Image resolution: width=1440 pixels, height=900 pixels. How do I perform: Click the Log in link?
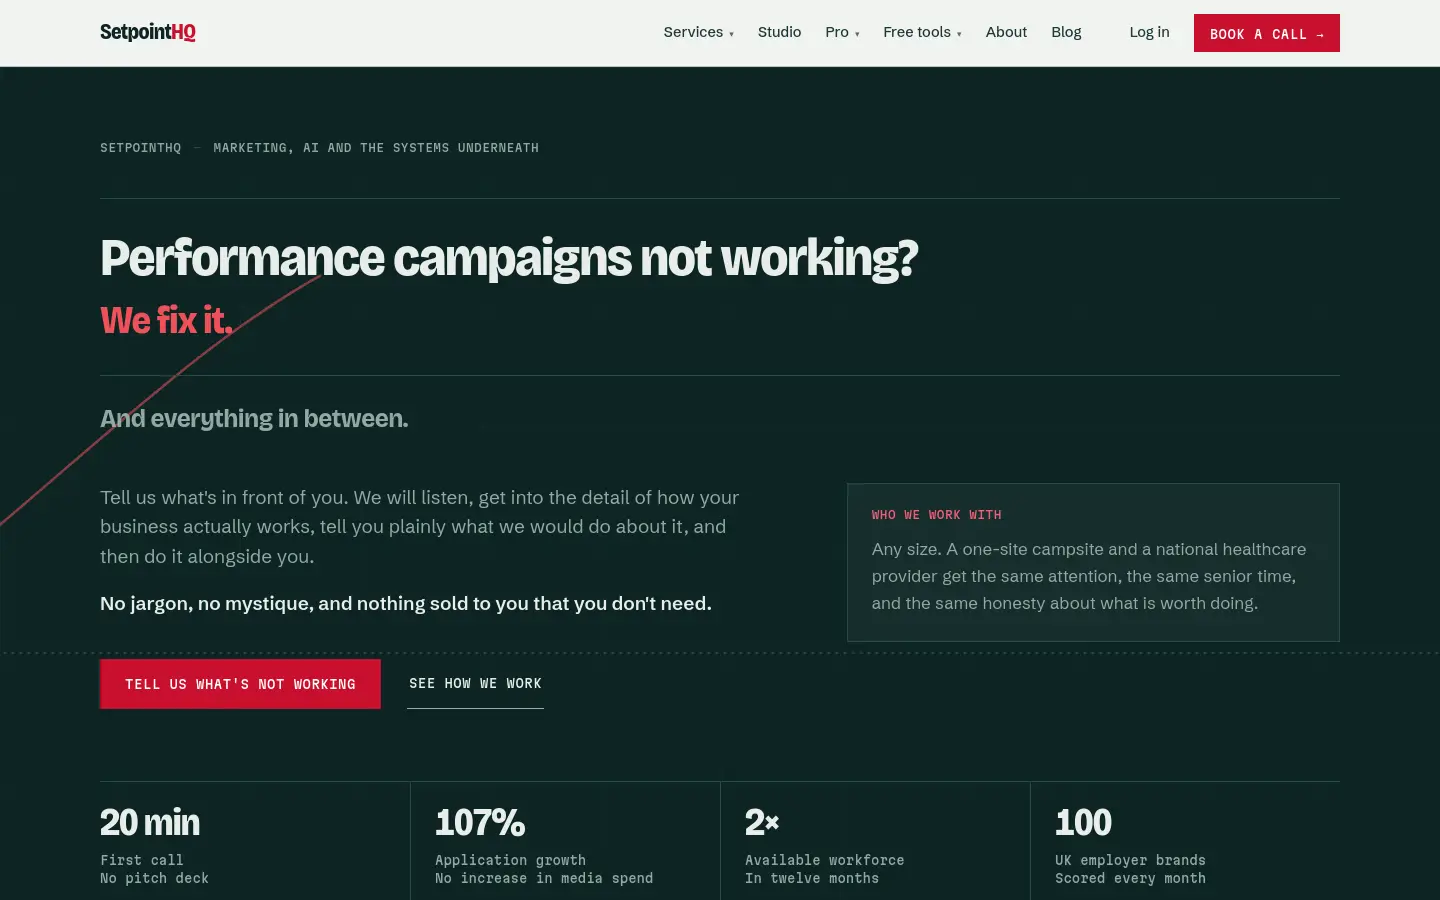click(1149, 32)
